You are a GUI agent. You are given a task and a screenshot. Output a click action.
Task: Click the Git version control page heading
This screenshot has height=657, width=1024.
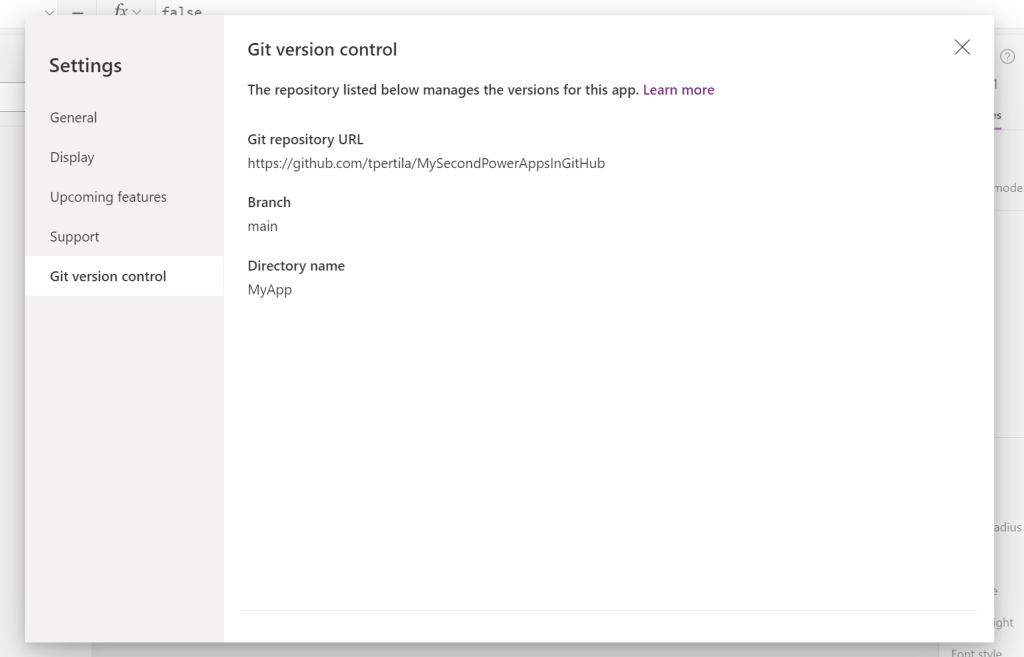[x=322, y=49]
